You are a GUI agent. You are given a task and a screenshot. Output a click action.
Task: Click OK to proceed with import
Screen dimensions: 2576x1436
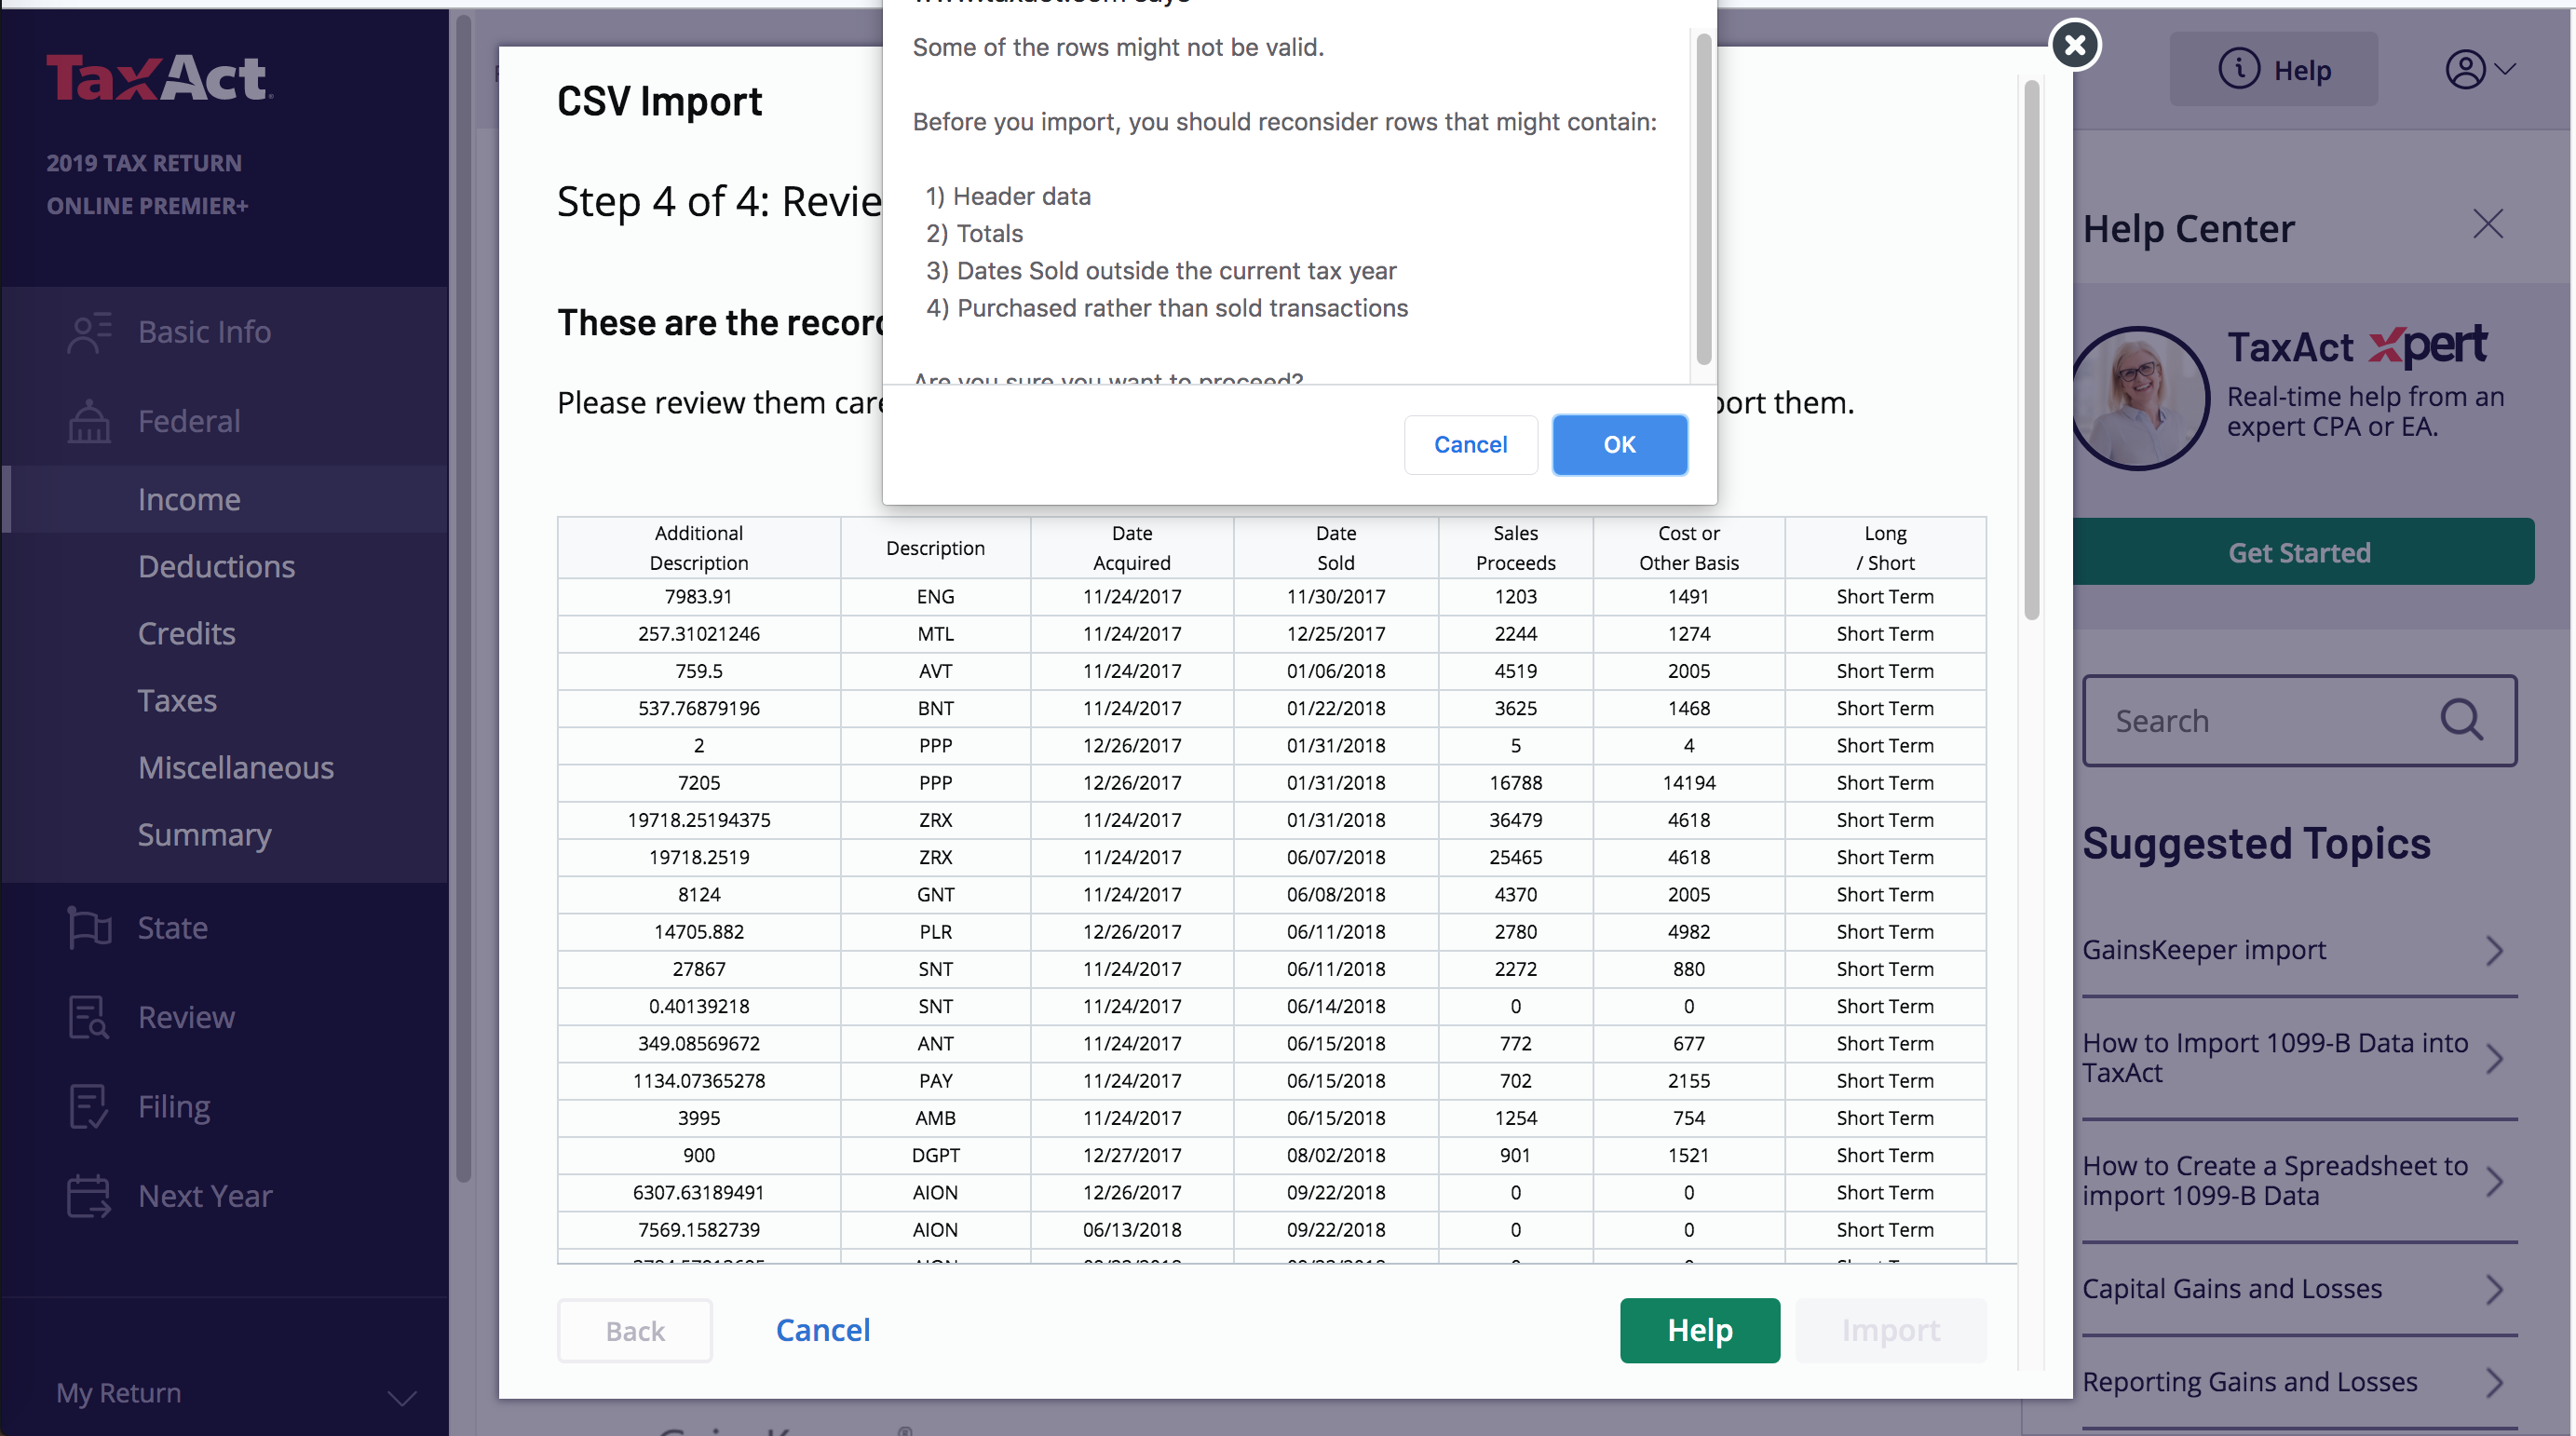1616,444
